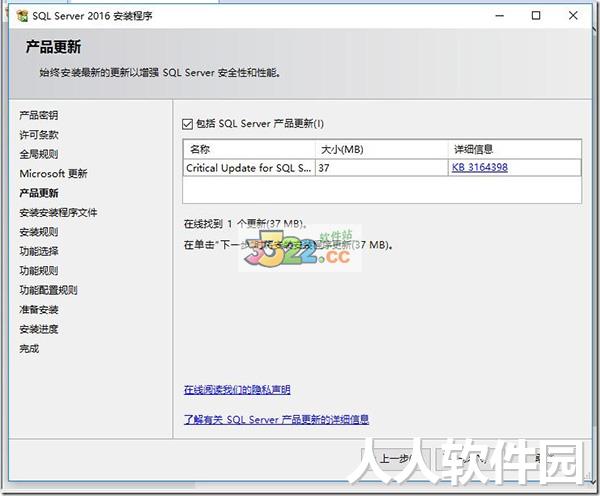The width and height of the screenshot is (600, 496).
Task: Click the 上一步 button
Action: [x=396, y=458]
